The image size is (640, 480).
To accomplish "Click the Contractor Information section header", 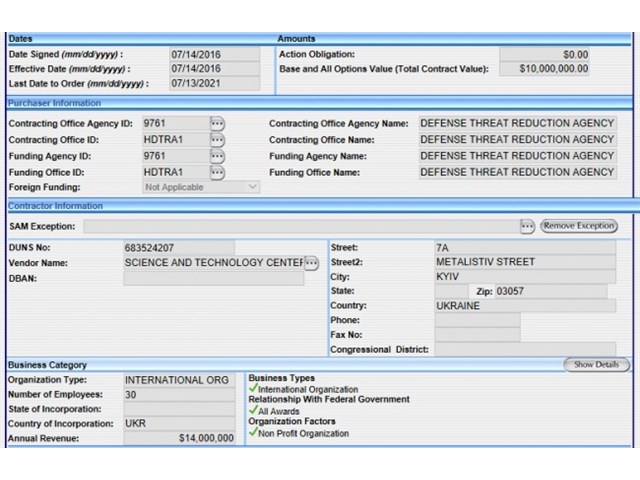I will [x=56, y=206].
